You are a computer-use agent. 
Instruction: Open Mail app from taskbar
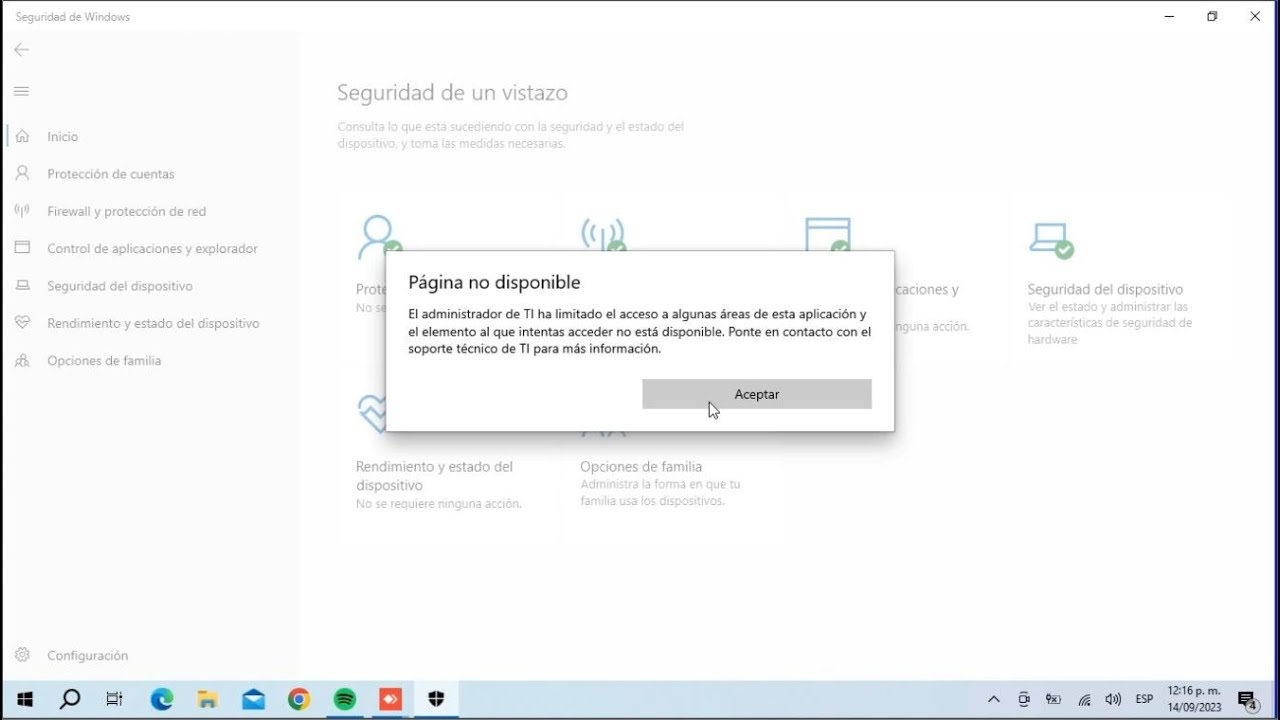253,699
